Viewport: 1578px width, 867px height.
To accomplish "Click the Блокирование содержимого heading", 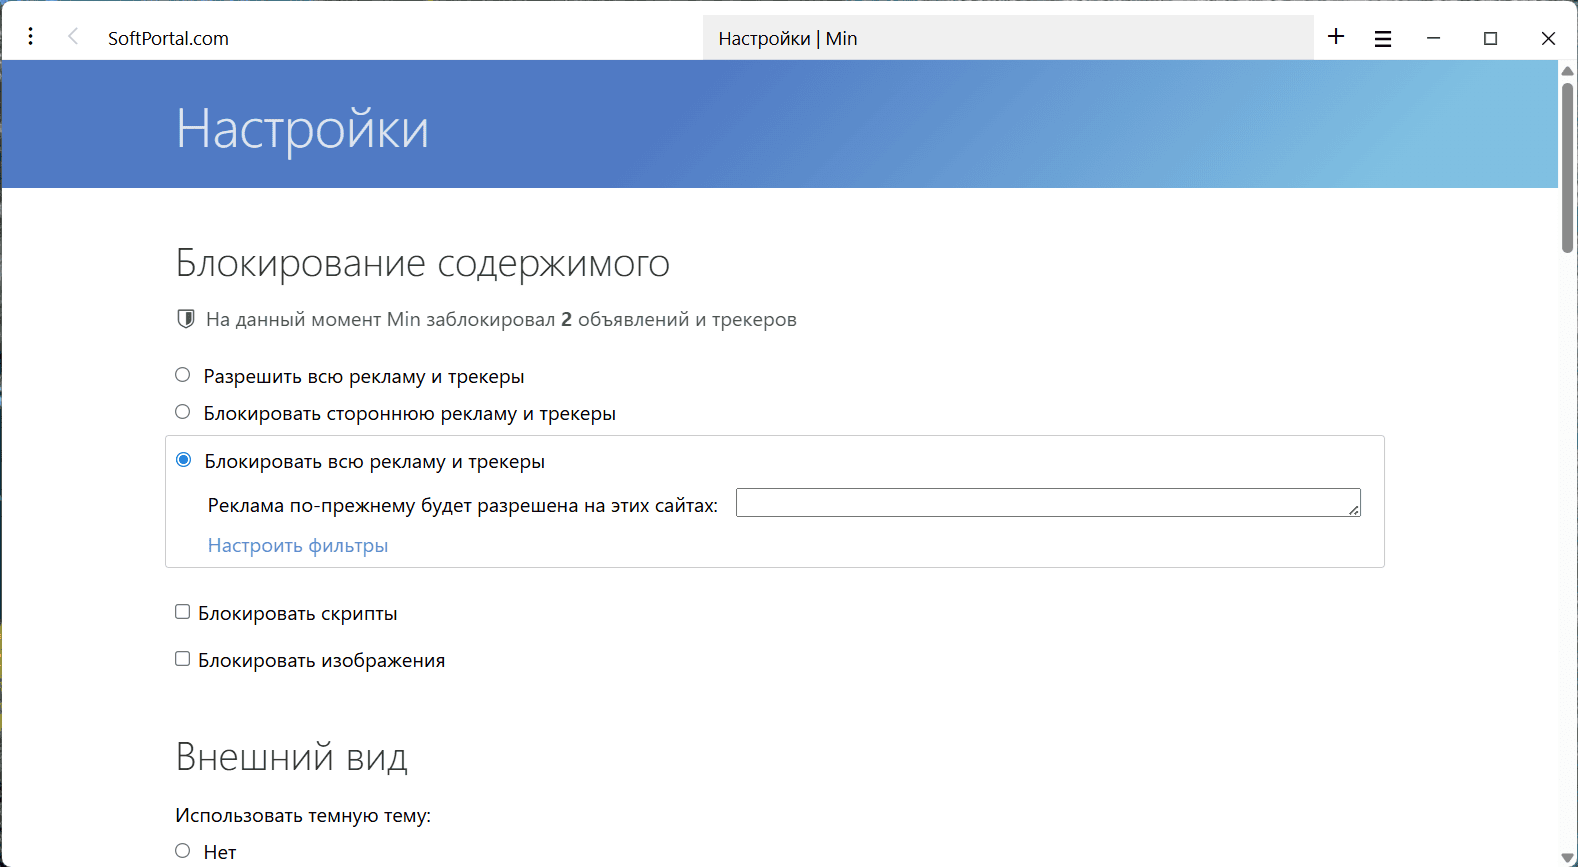I will tap(423, 263).
